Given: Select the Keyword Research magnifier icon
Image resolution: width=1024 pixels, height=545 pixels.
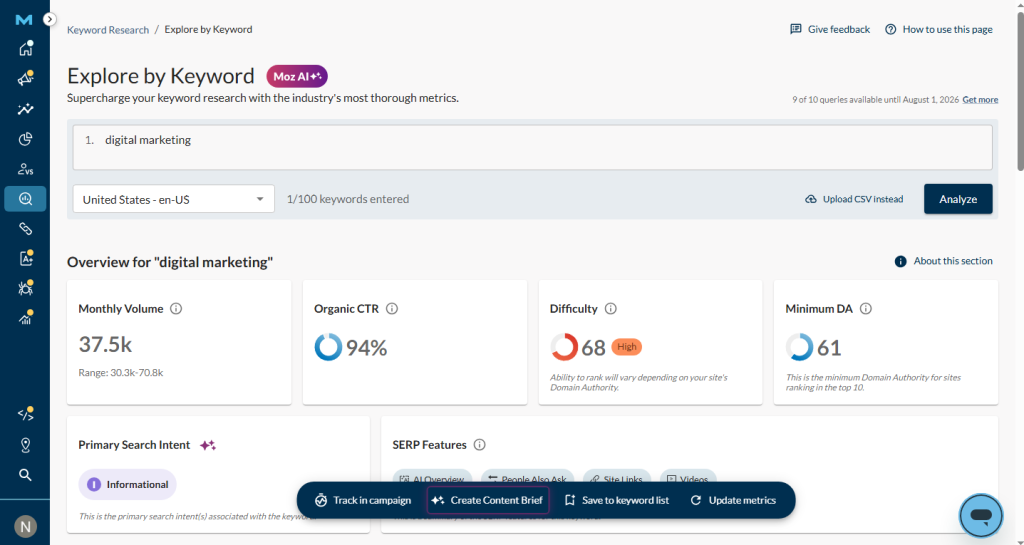Looking at the screenshot, I should 25,199.
